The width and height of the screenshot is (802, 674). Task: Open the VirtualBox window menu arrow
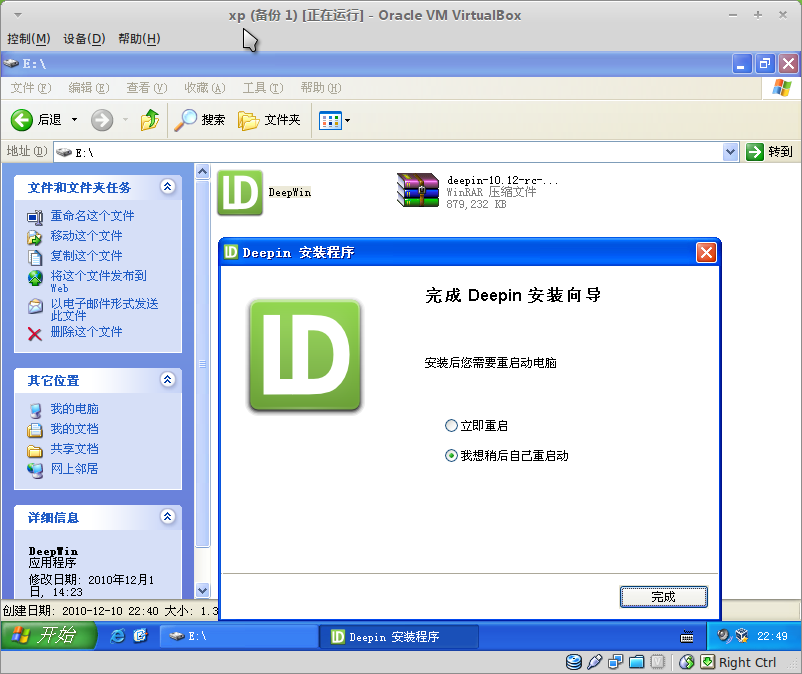tap(18, 15)
